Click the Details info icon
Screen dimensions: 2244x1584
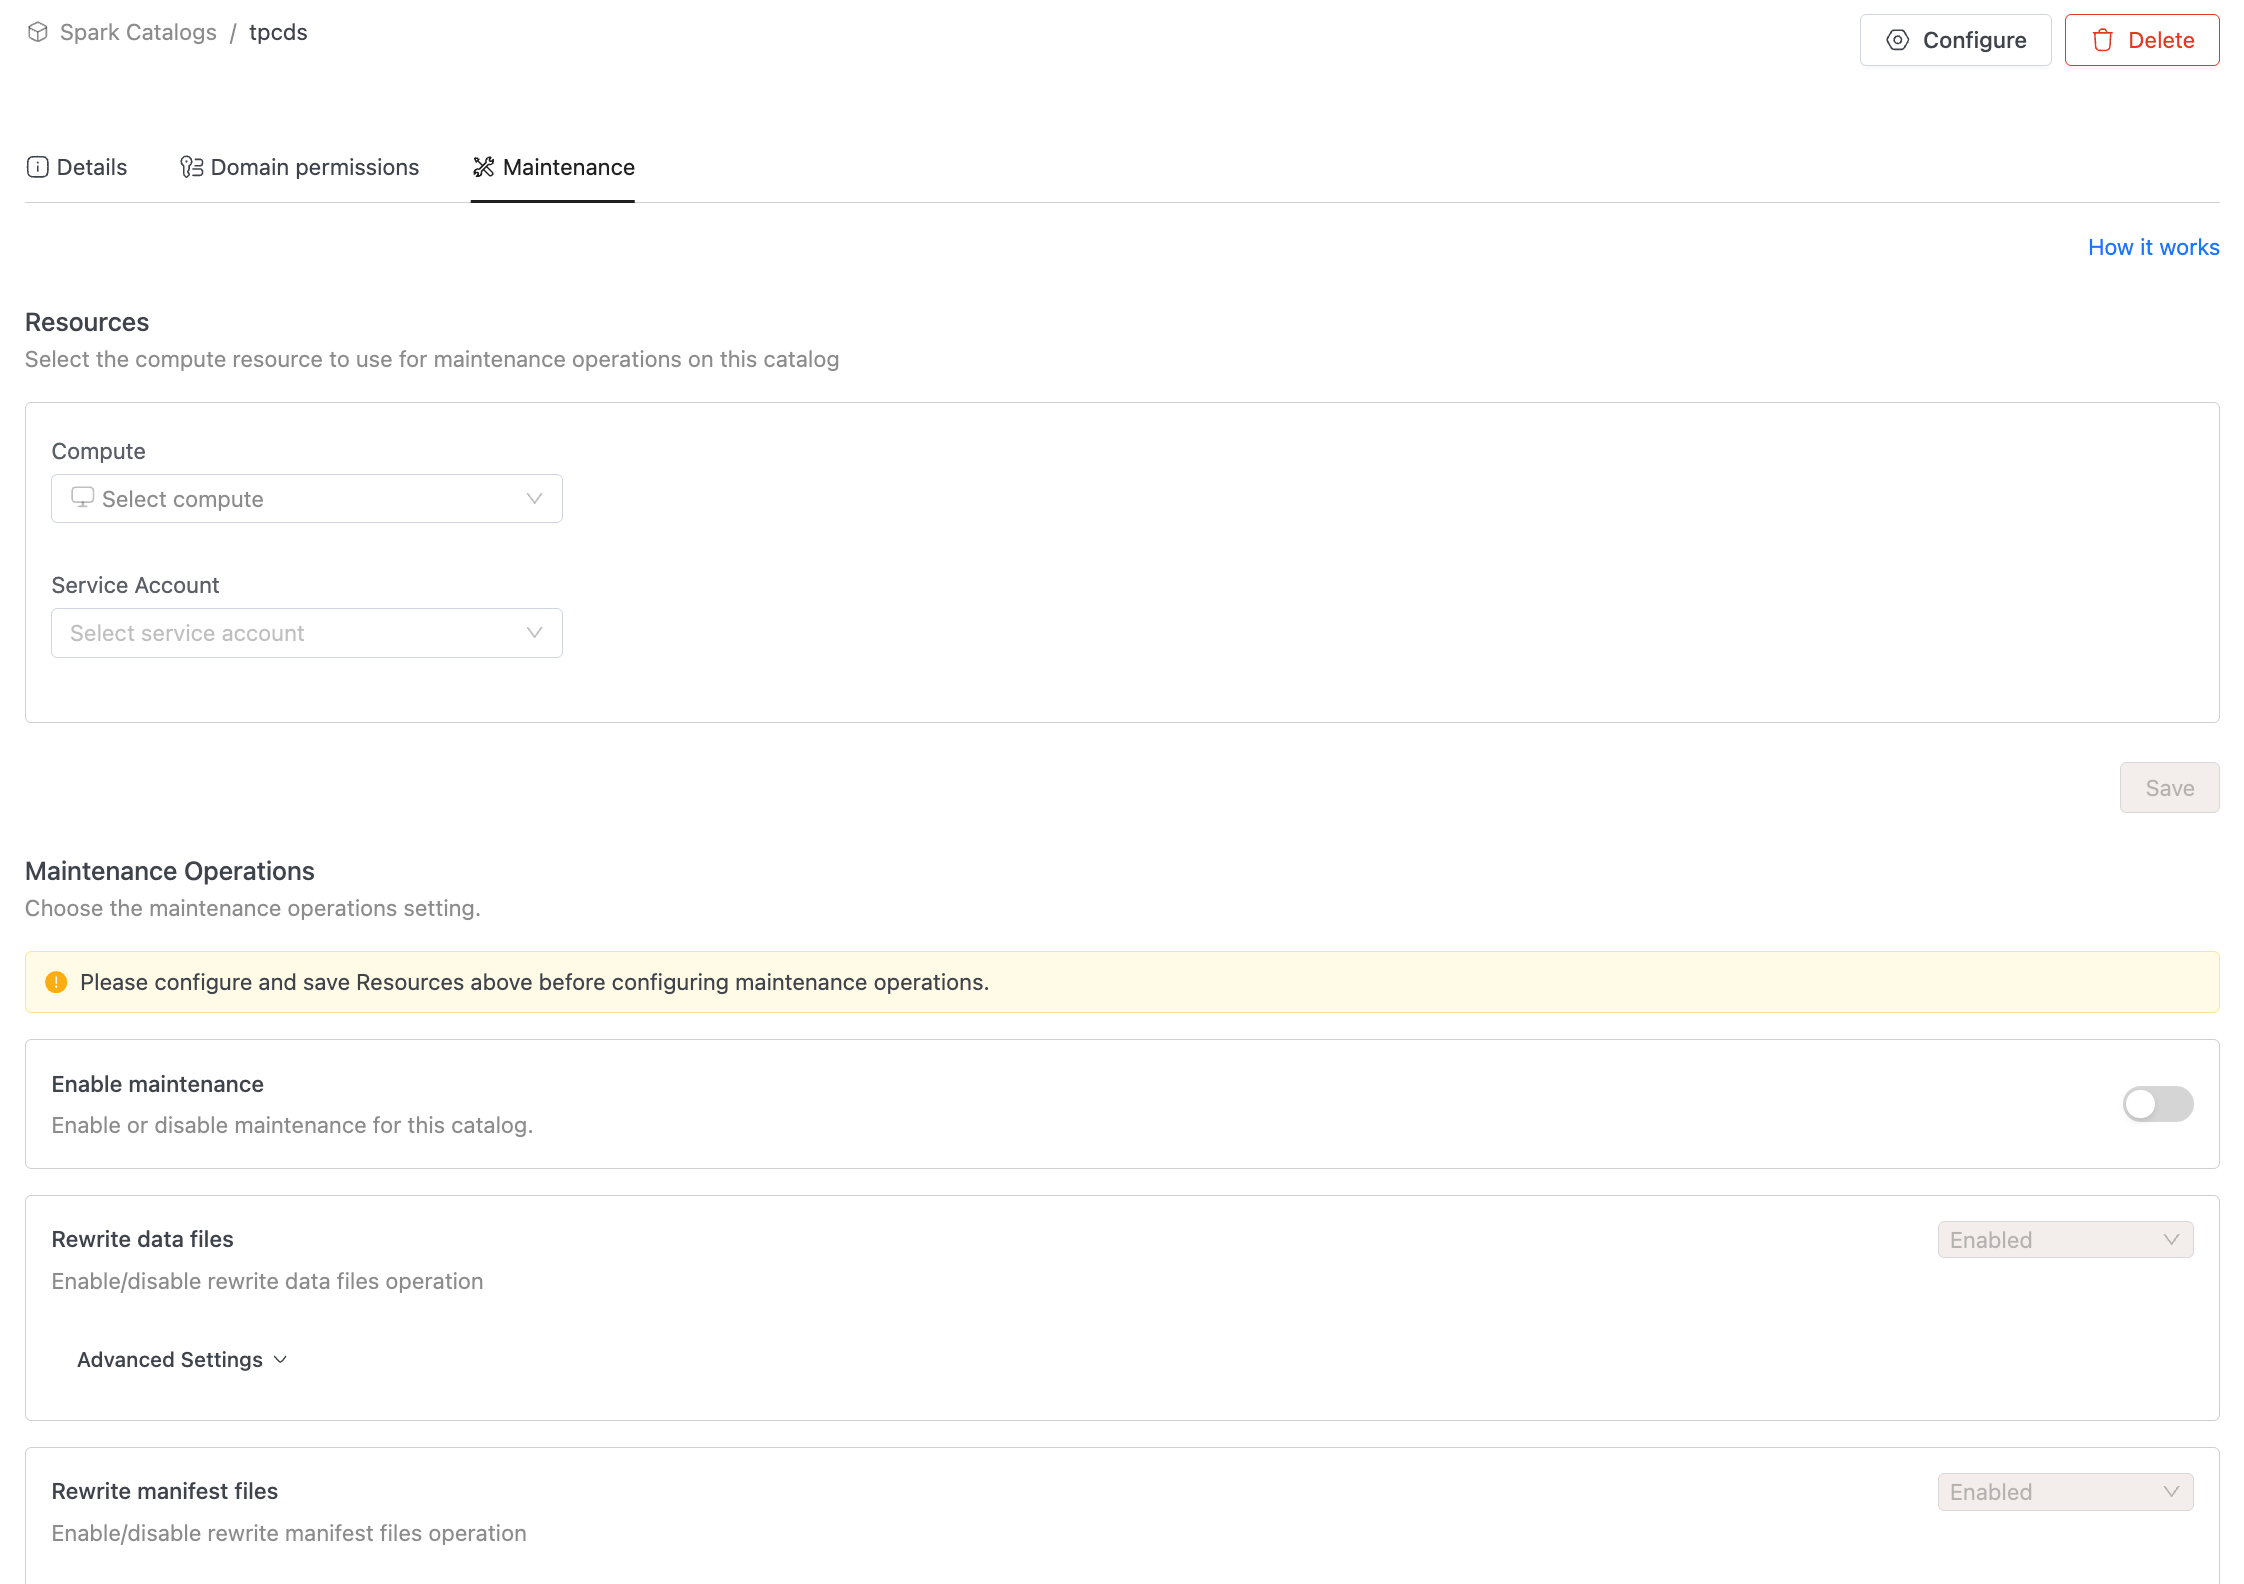pyautogui.click(x=37, y=167)
